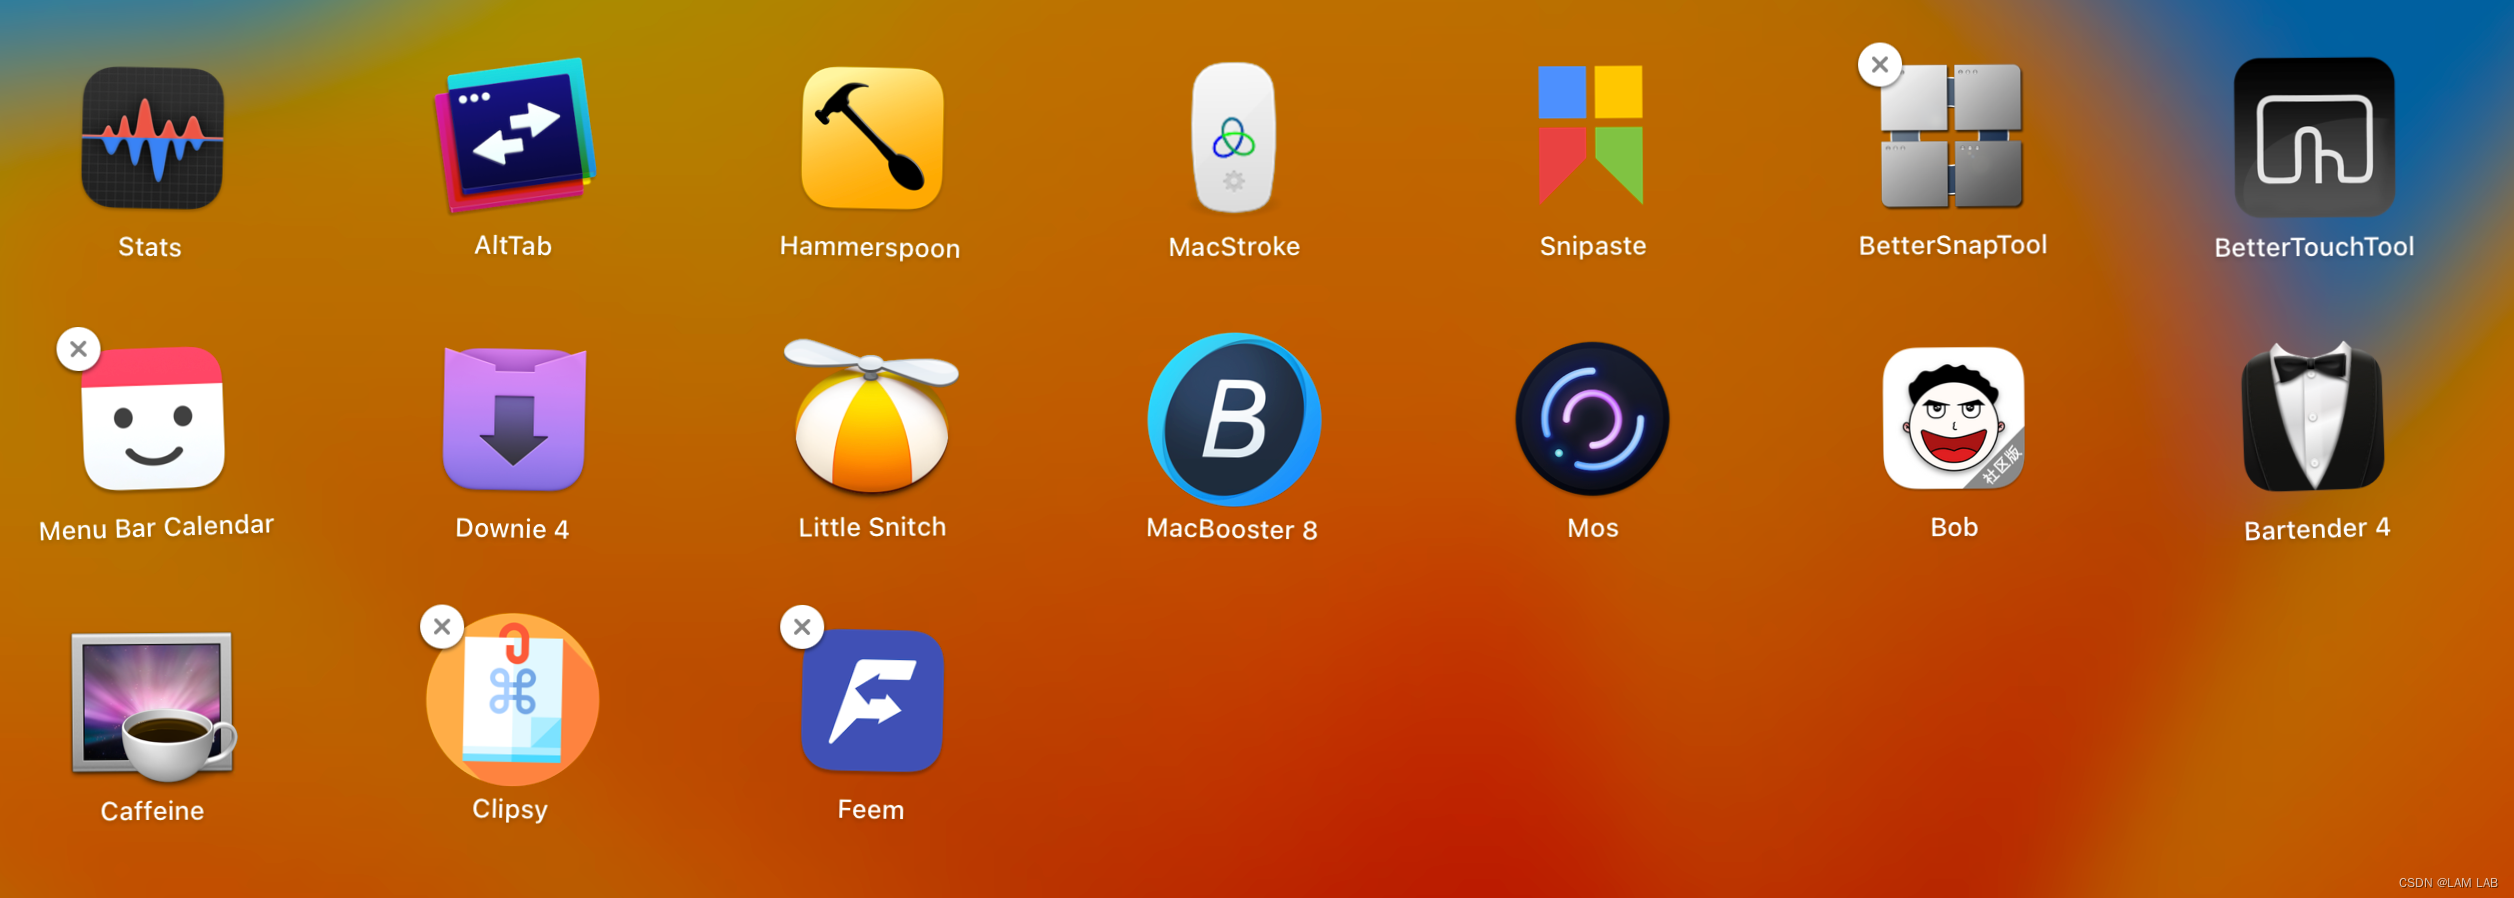Launch the Mos app icon
The width and height of the screenshot is (2514, 898).
tap(1592, 419)
